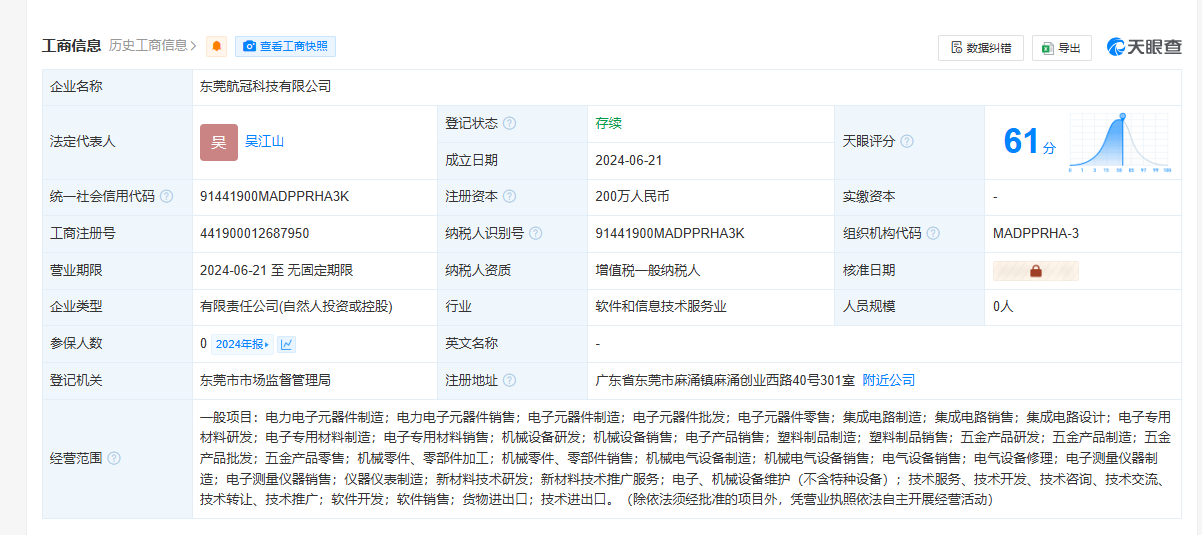This screenshot has height=535, width=1202.
Task: Select credit code 91441900MADPPRHA3K under 统一社会信用代码
Action: pos(274,197)
